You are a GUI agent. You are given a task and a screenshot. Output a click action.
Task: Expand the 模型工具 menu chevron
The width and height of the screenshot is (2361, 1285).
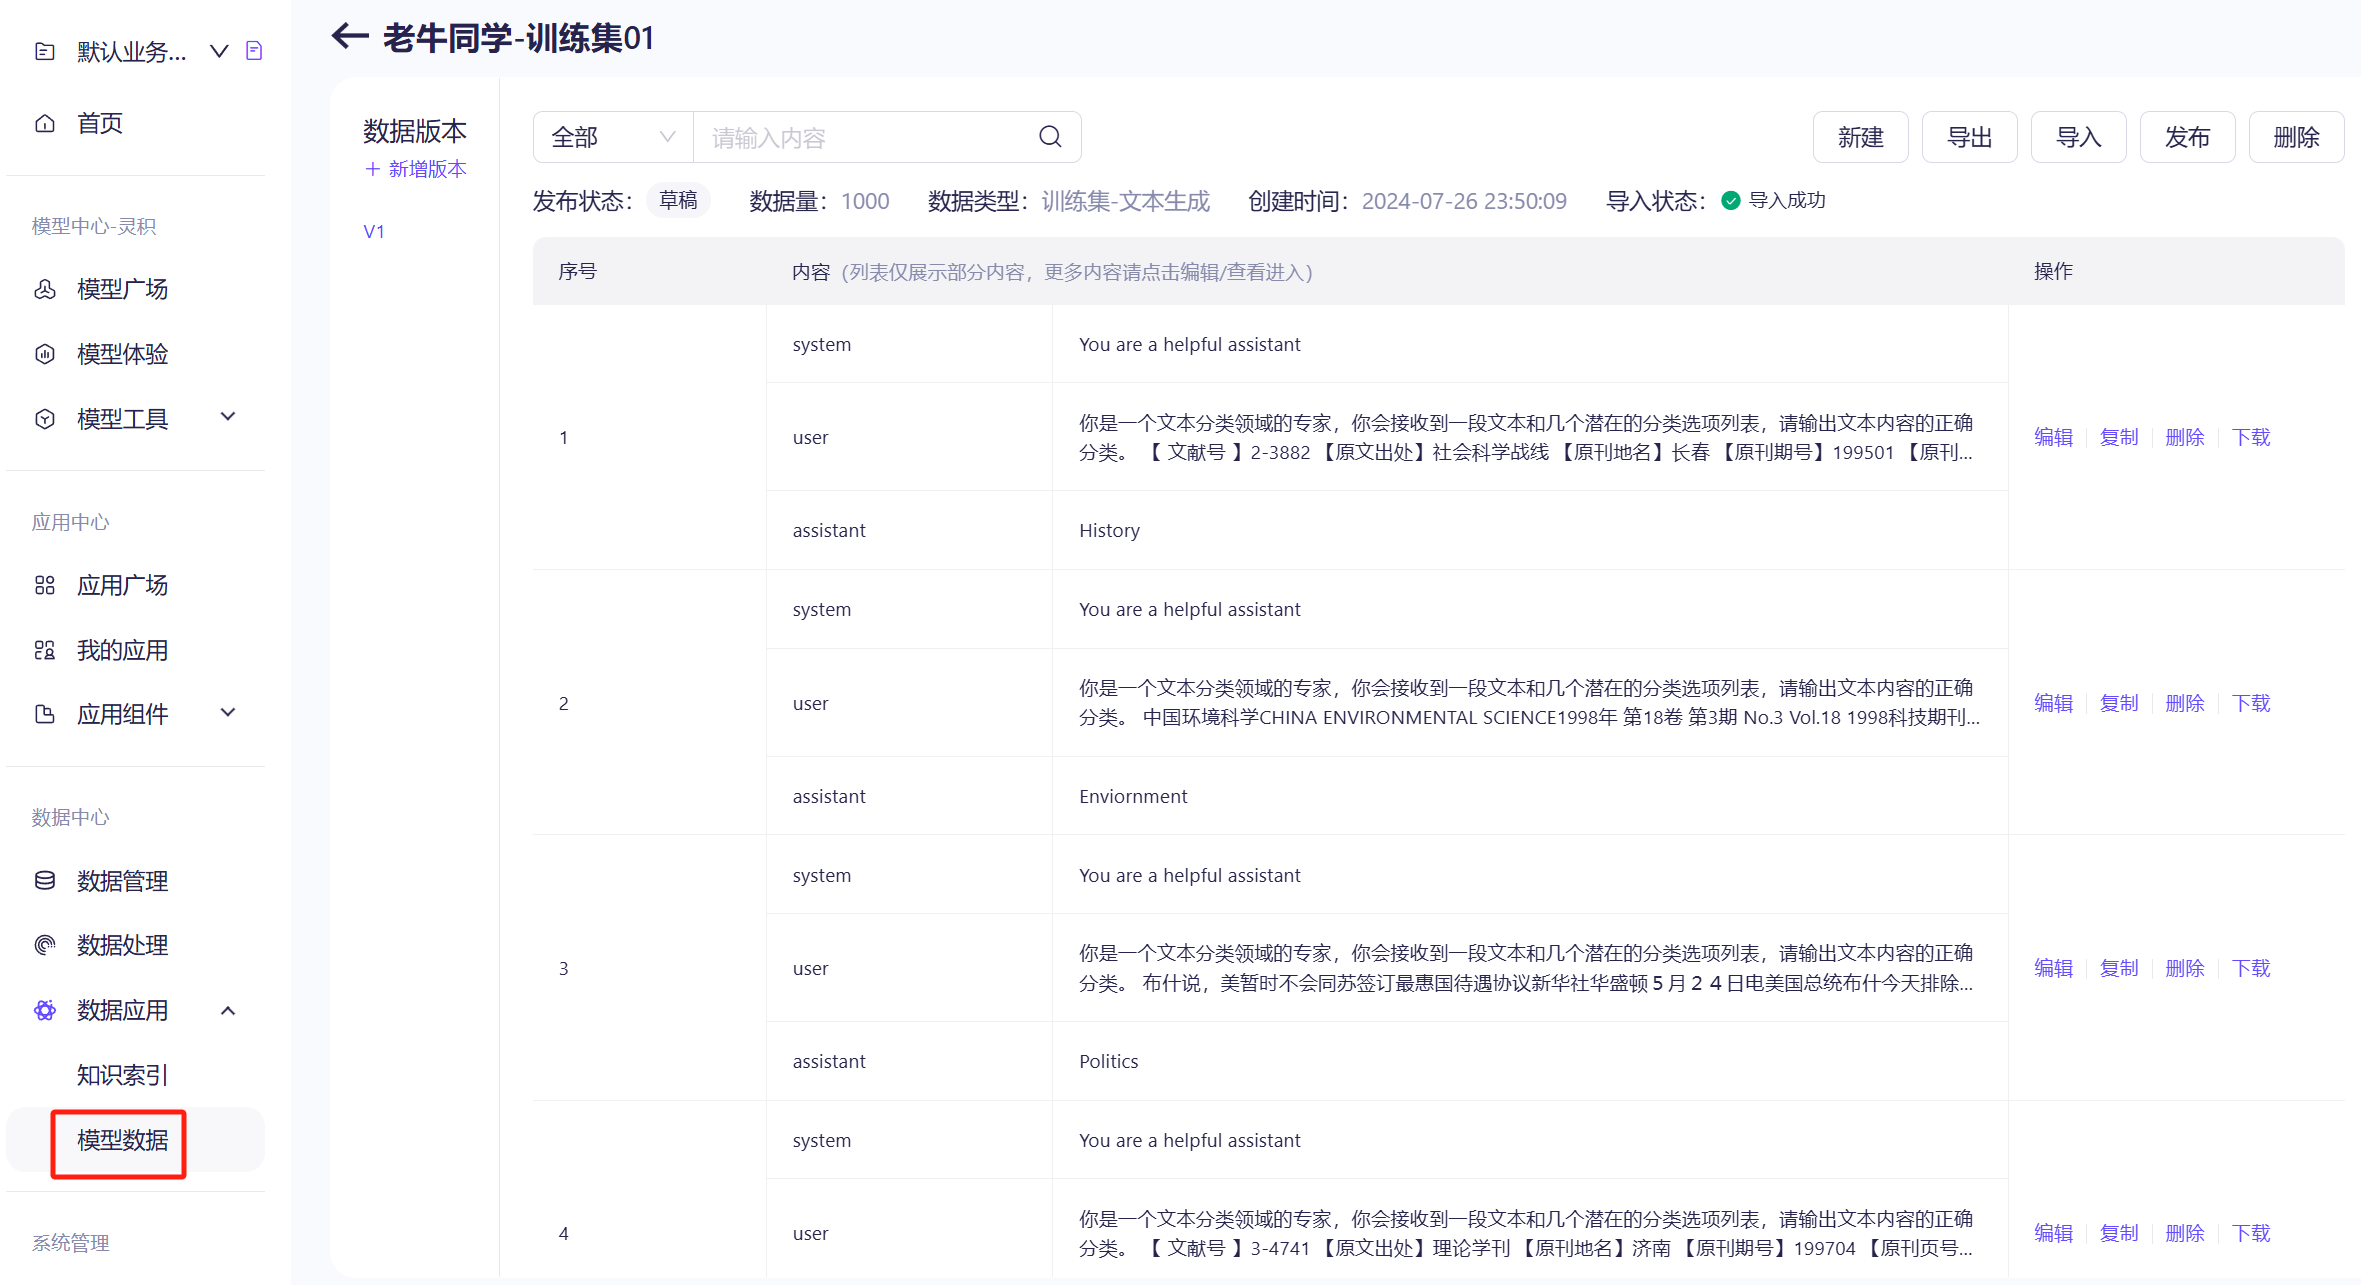pos(228,417)
